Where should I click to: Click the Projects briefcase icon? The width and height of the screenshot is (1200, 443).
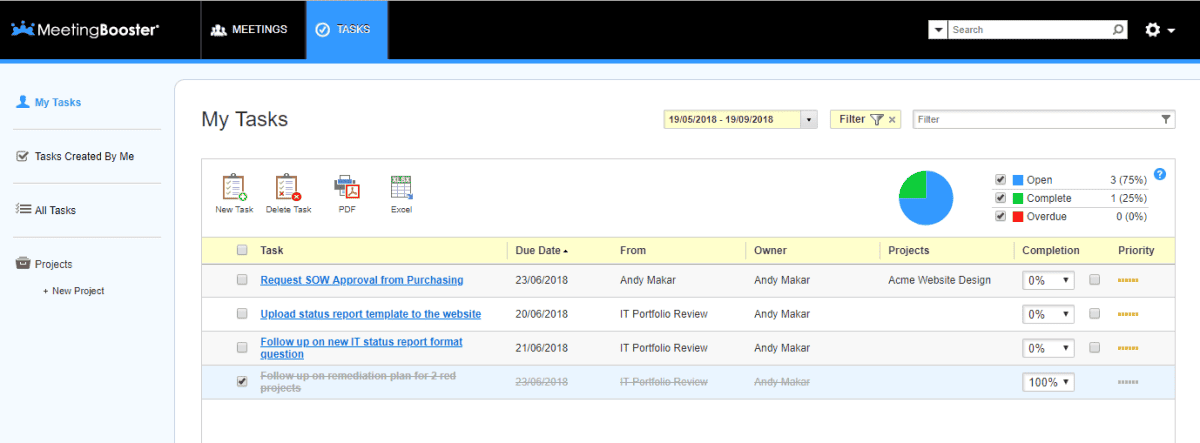(x=23, y=264)
